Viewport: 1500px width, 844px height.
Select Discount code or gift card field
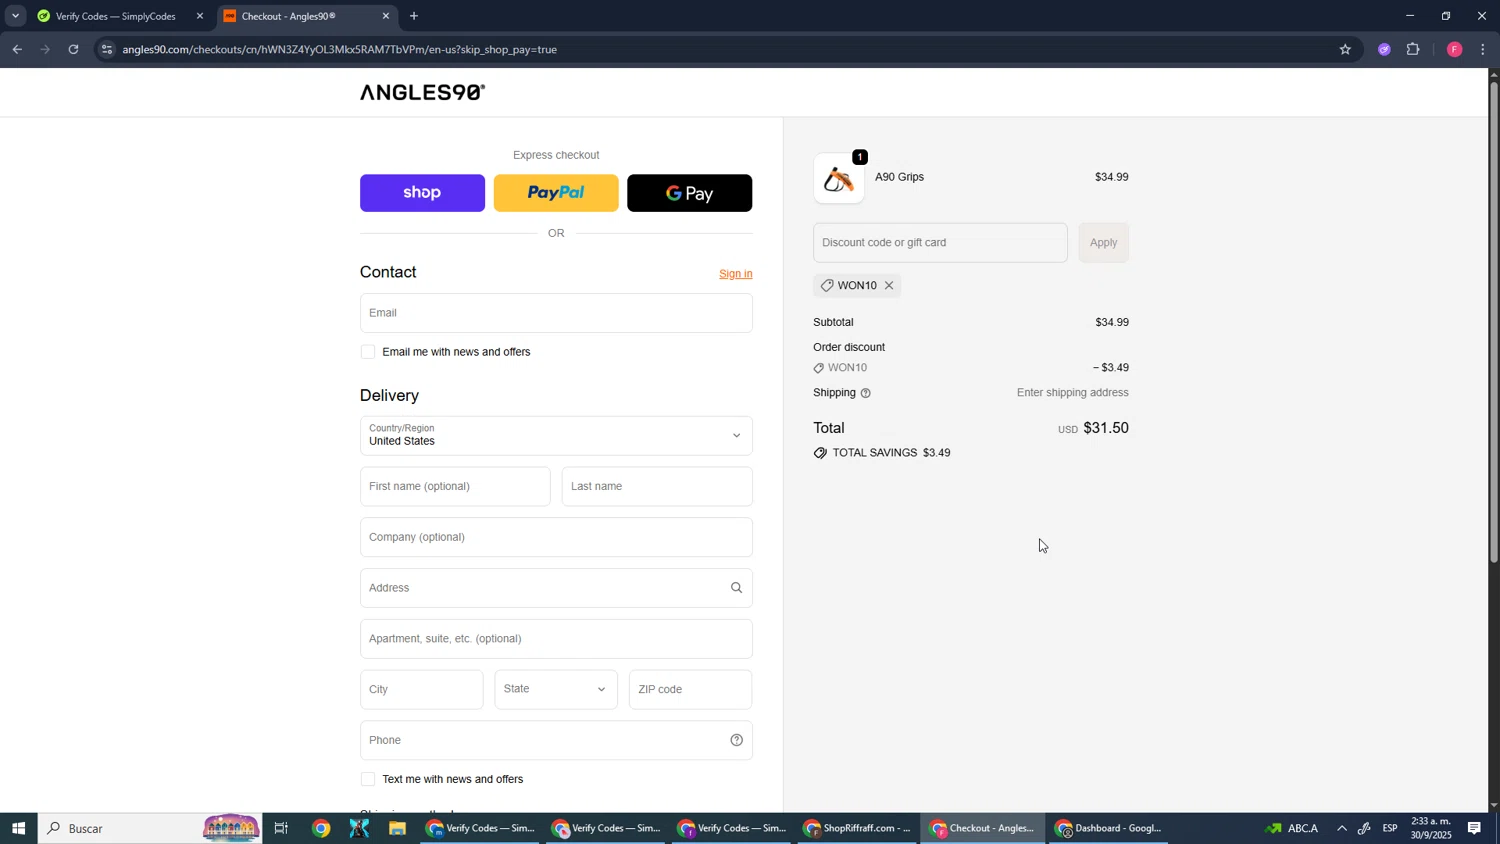tap(940, 243)
